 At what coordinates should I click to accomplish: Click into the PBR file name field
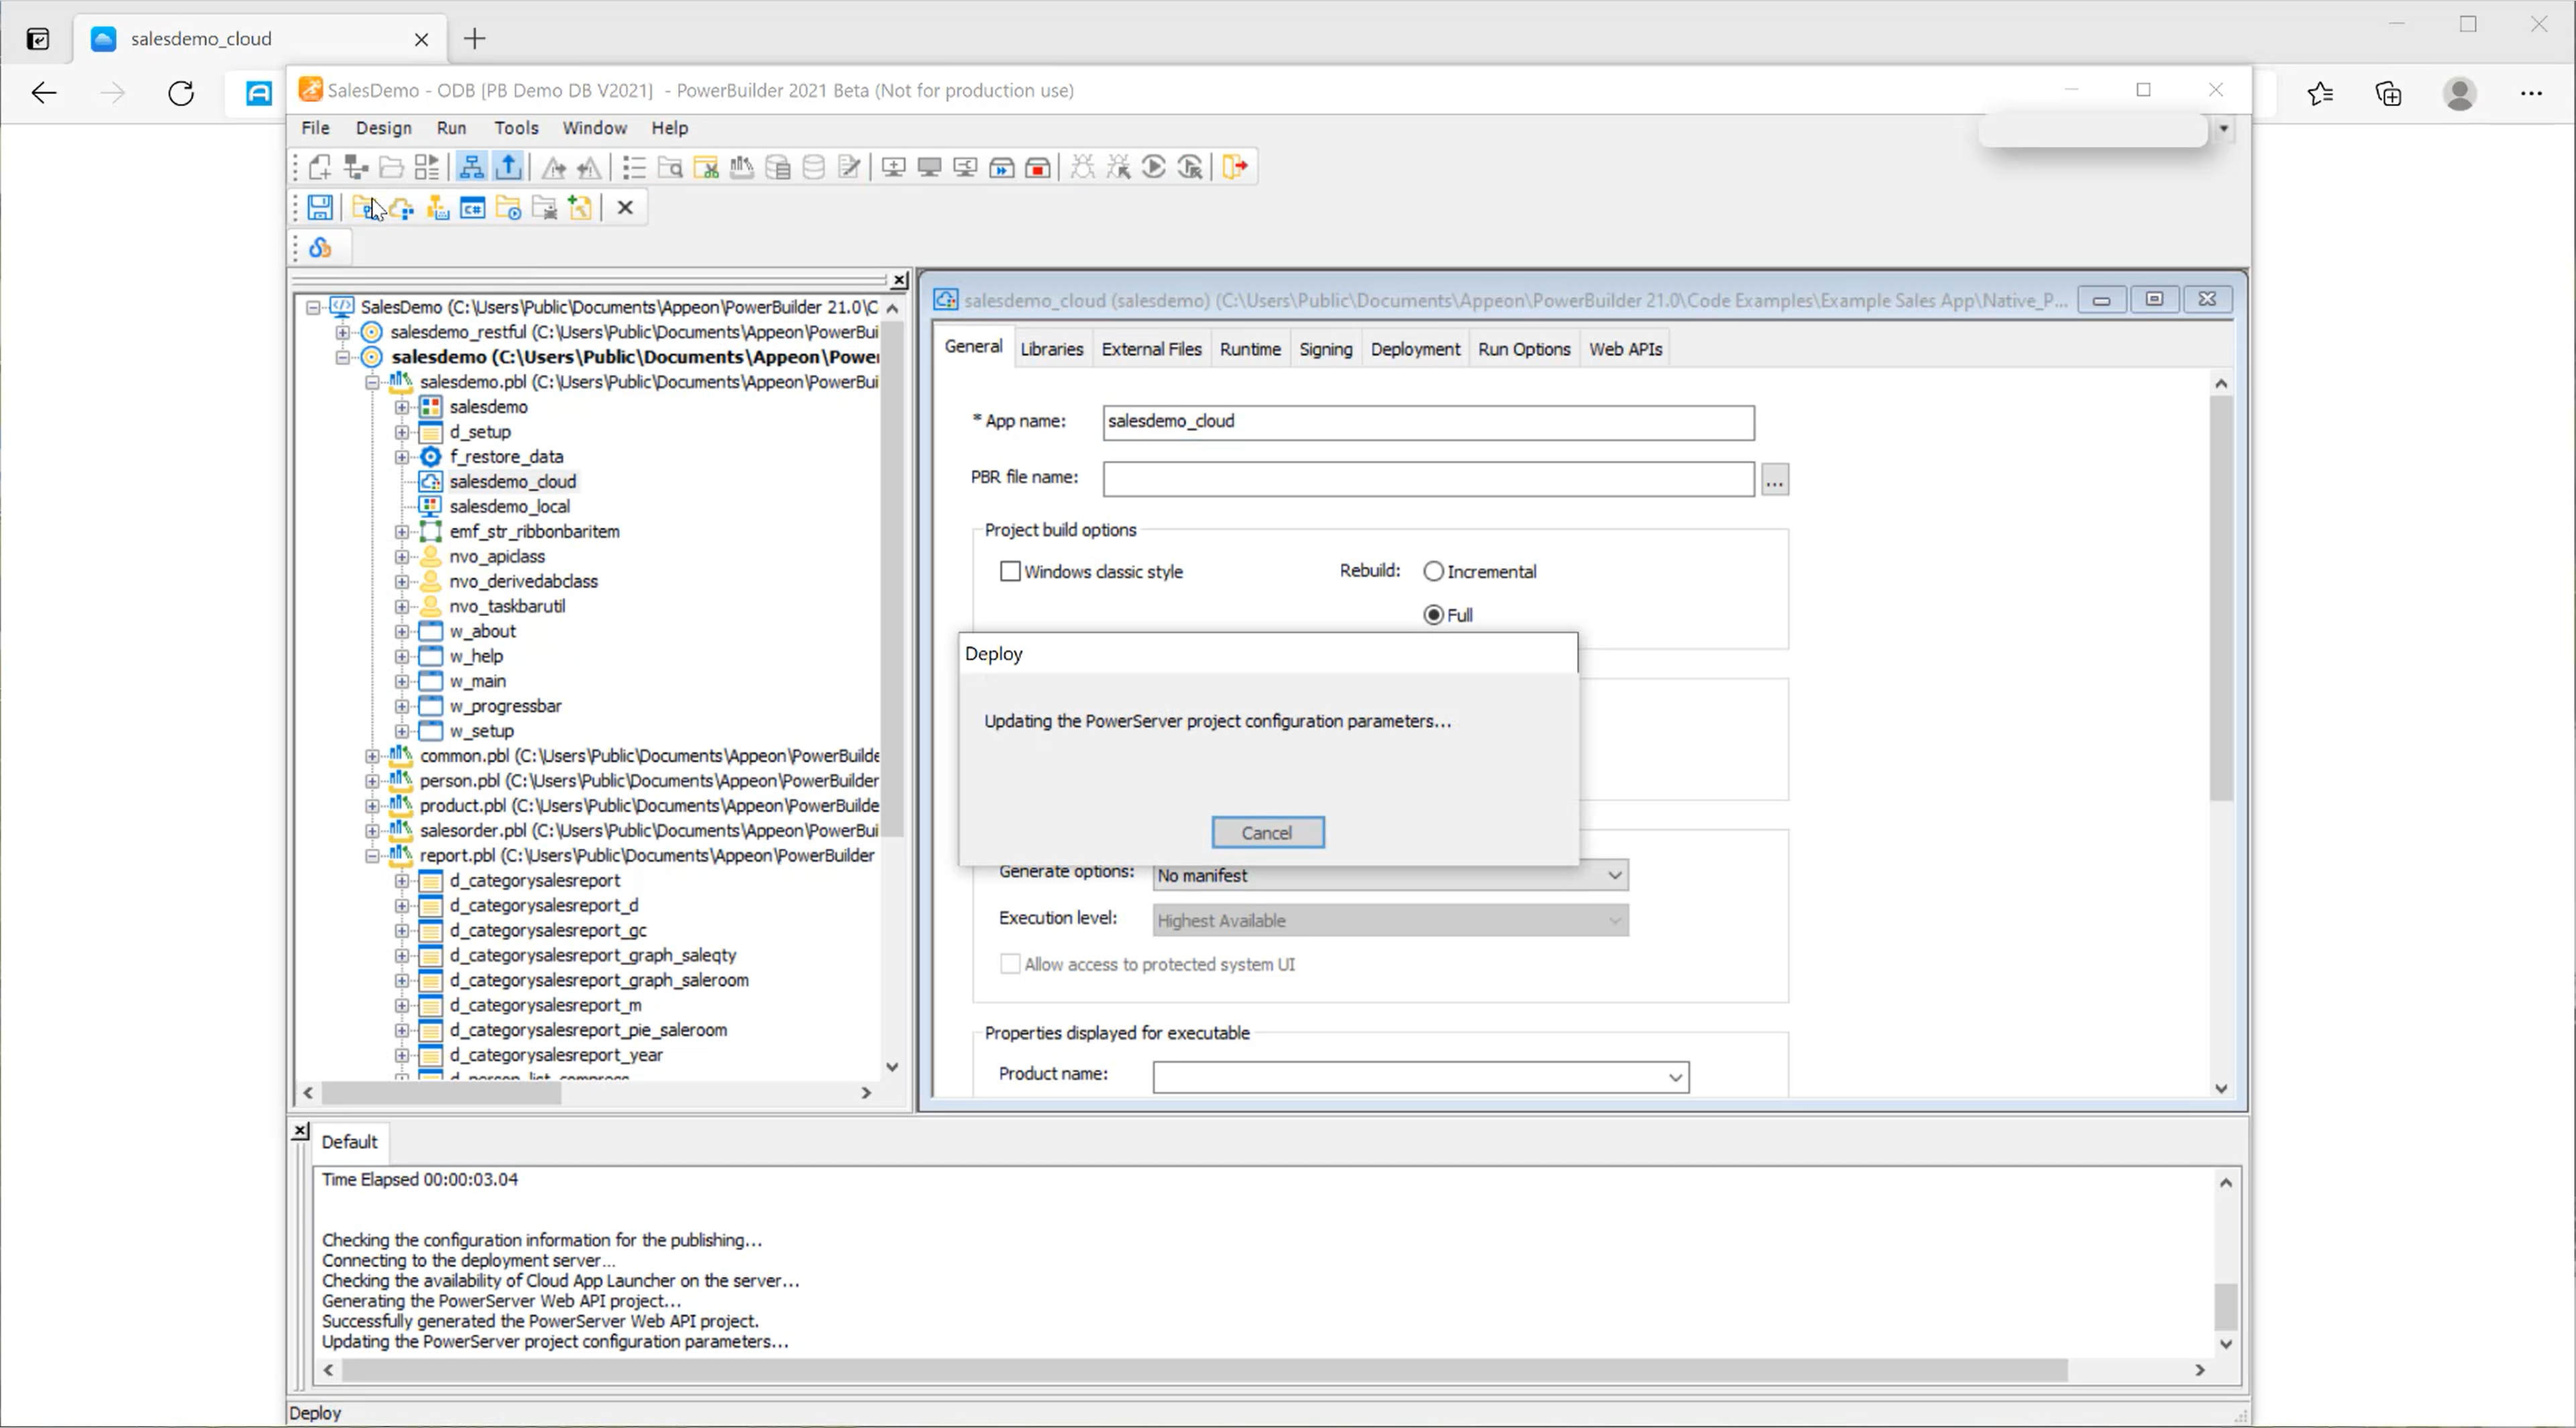pyautogui.click(x=1428, y=479)
